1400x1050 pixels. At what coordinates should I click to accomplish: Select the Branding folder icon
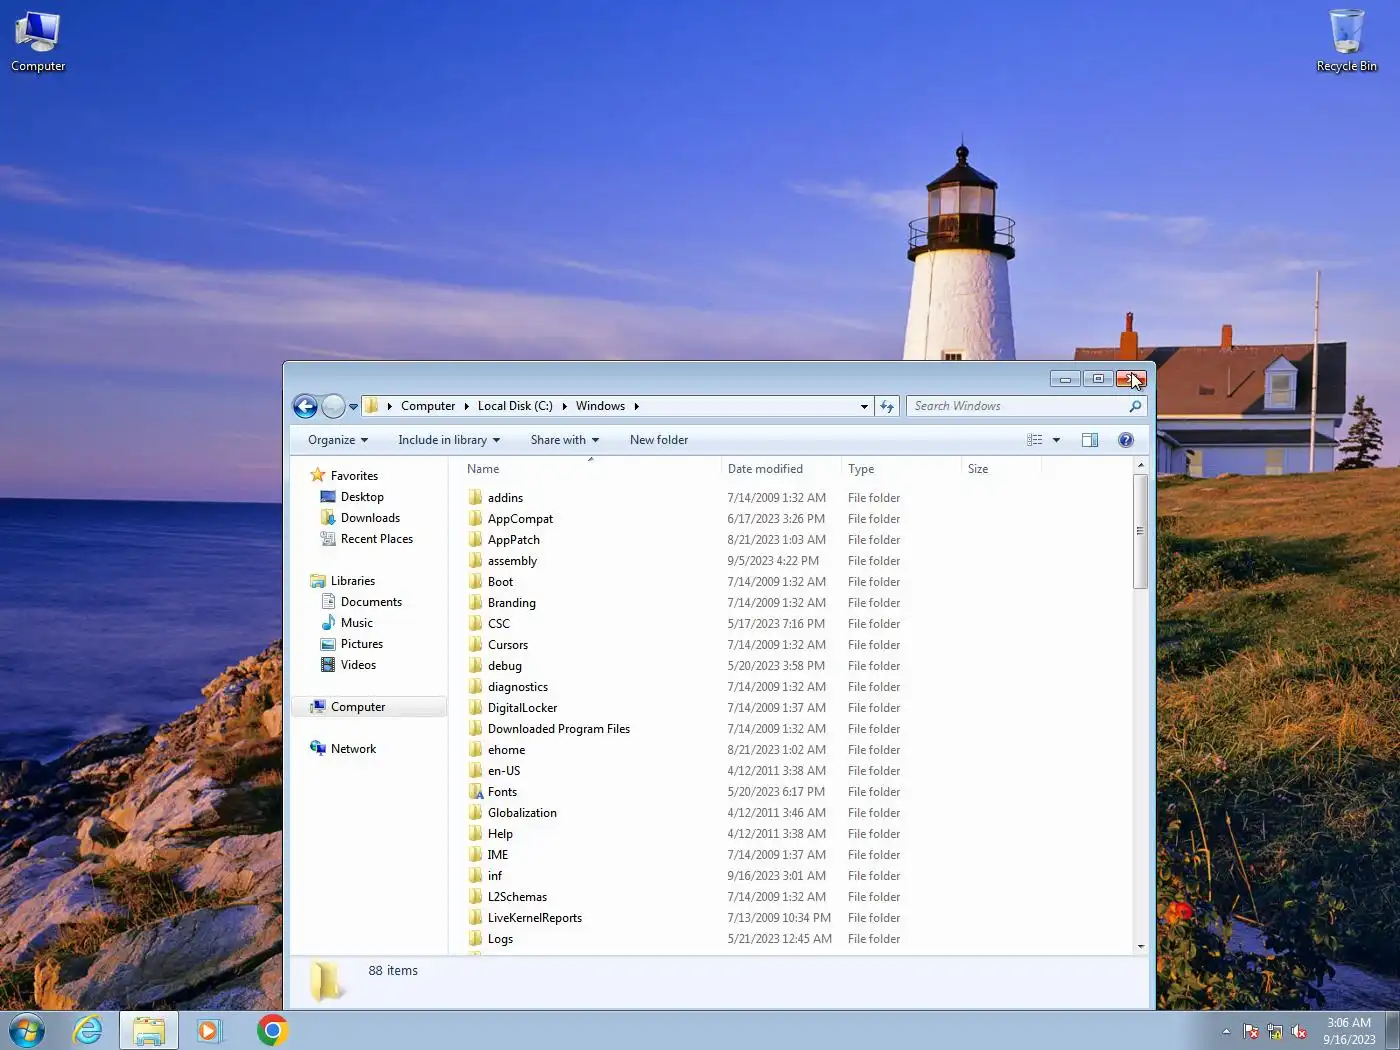coord(475,602)
